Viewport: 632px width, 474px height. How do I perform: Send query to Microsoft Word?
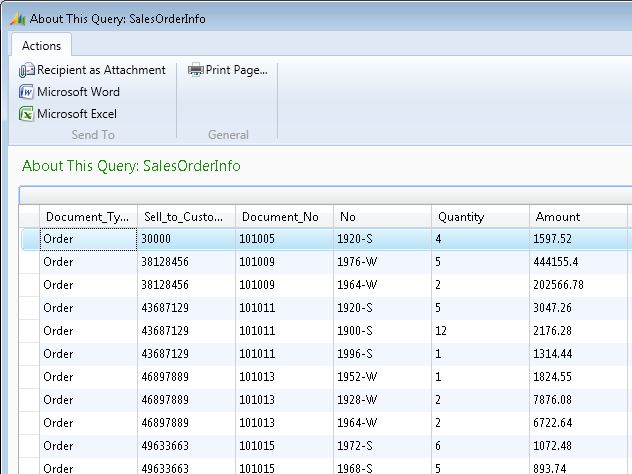click(78, 92)
